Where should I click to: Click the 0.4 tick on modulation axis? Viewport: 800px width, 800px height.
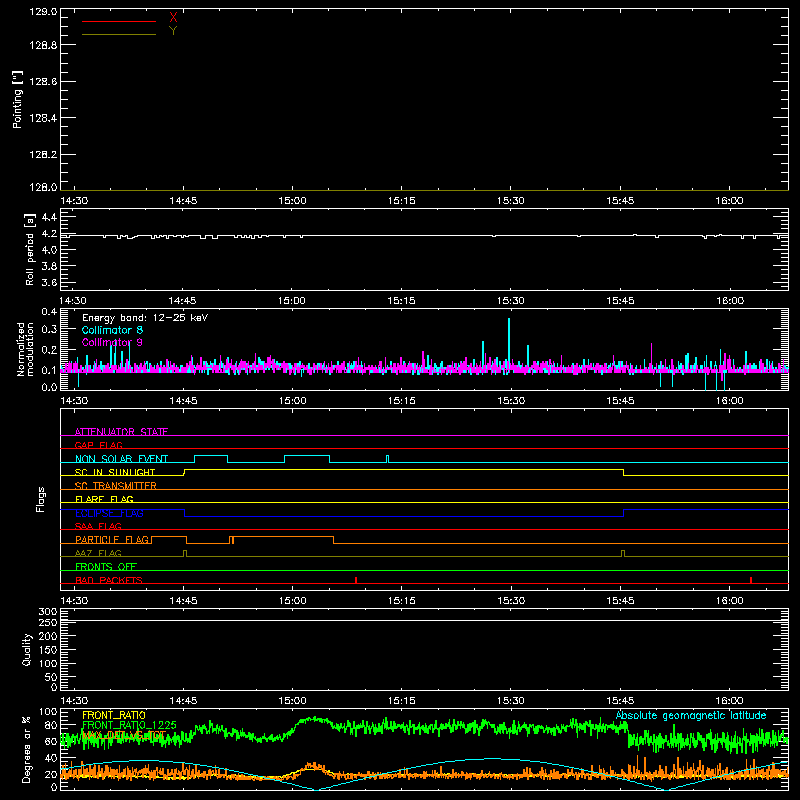(49, 312)
